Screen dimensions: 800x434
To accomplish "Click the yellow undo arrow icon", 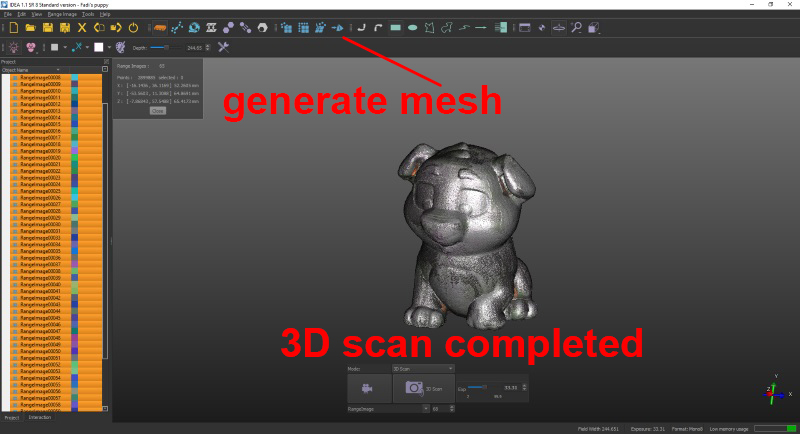I will coord(99,28).
